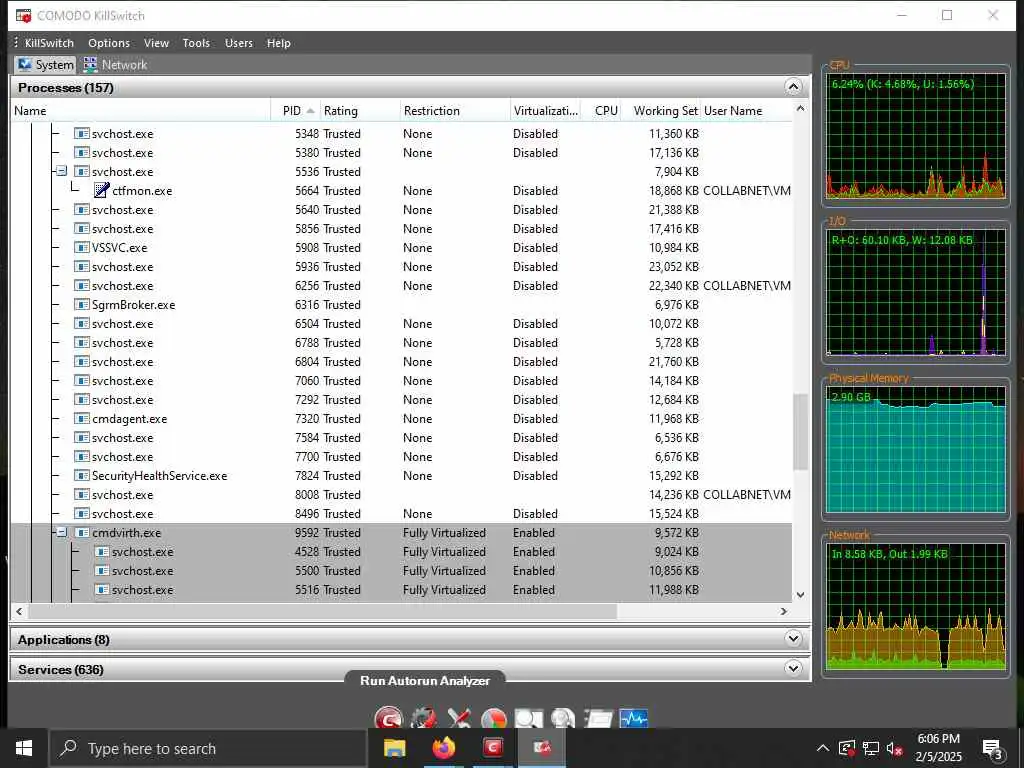Image resolution: width=1024 pixels, height=768 pixels.
Task: Click the Network traffic graph
Action: tap(916, 607)
